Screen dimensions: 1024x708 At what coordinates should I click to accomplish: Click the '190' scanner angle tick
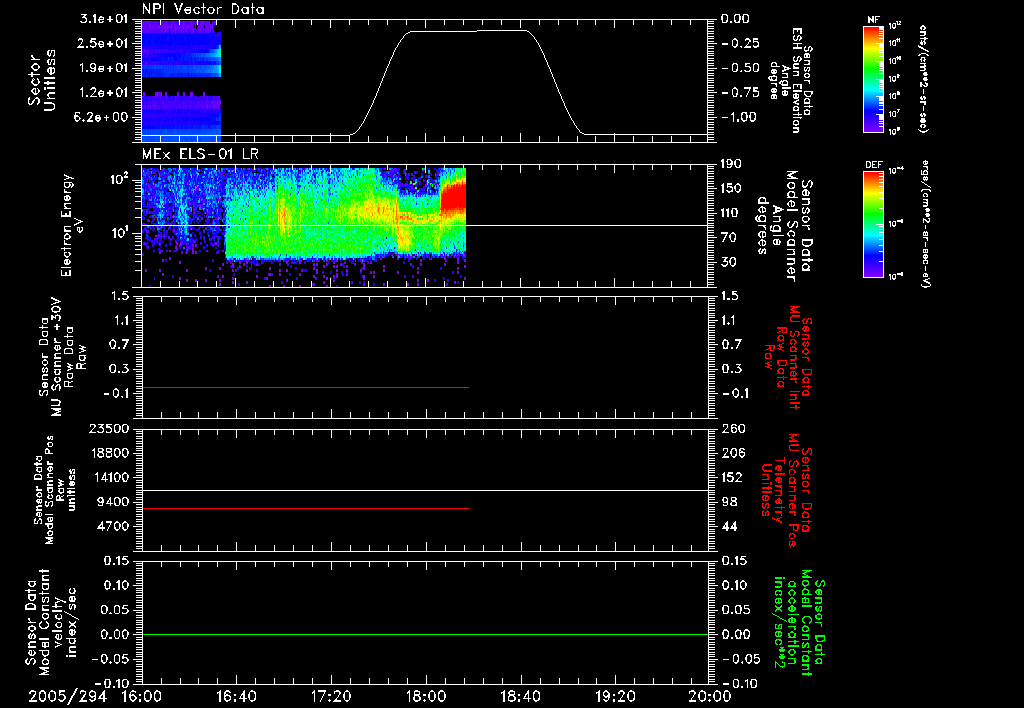click(x=731, y=164)
